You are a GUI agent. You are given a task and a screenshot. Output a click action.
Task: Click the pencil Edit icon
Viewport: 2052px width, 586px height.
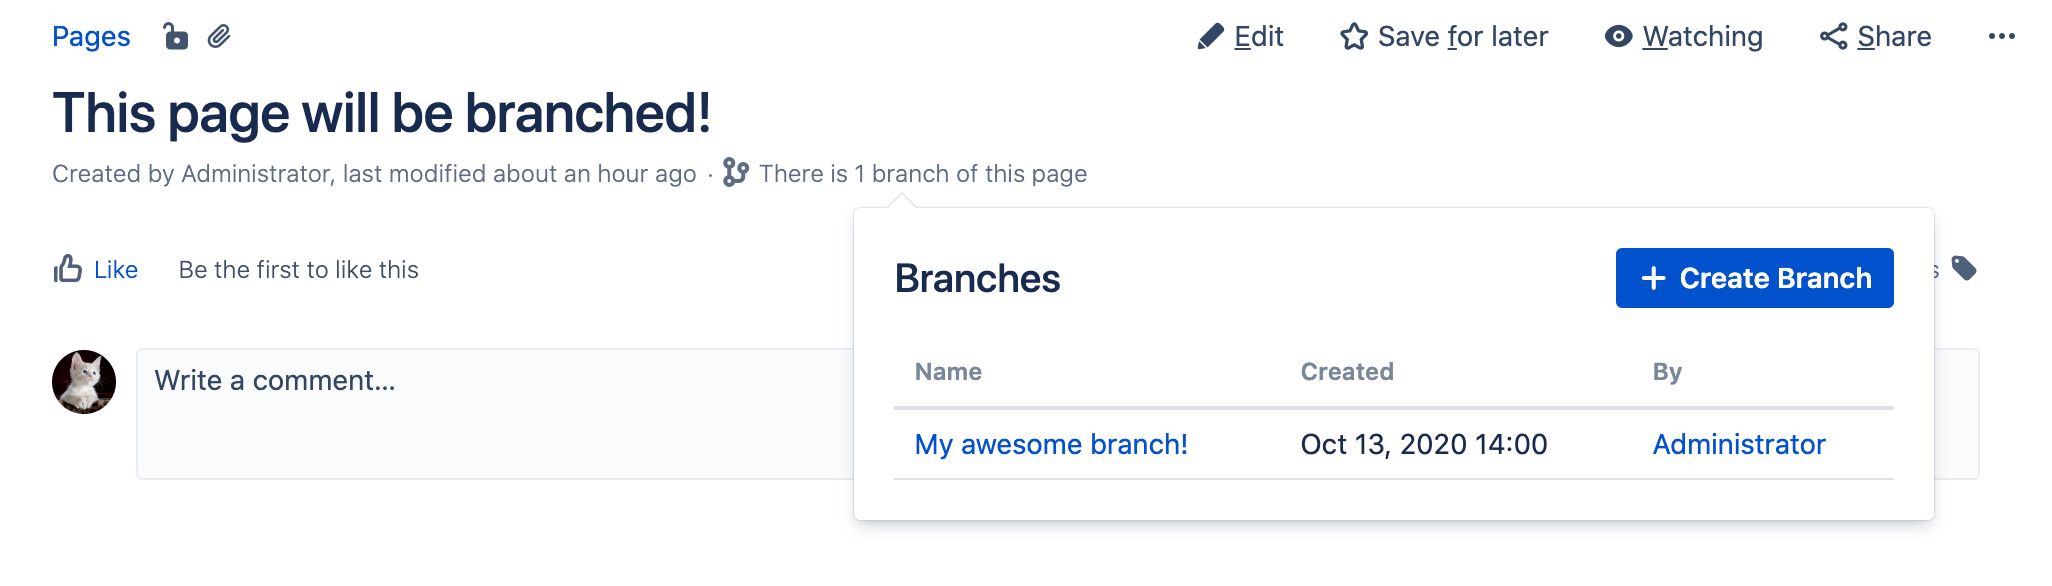[1210, 37]
